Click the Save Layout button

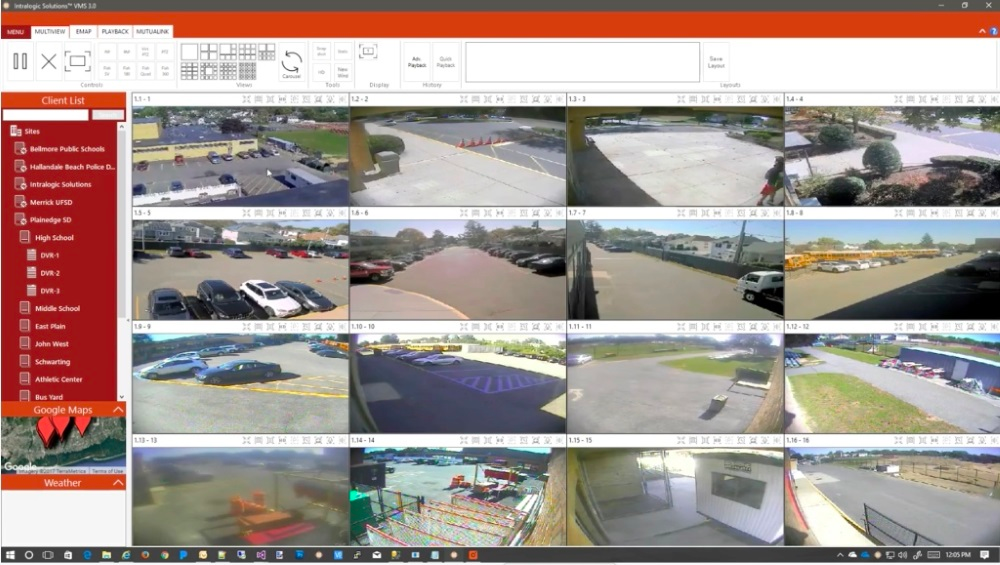[x=716, y=62]
